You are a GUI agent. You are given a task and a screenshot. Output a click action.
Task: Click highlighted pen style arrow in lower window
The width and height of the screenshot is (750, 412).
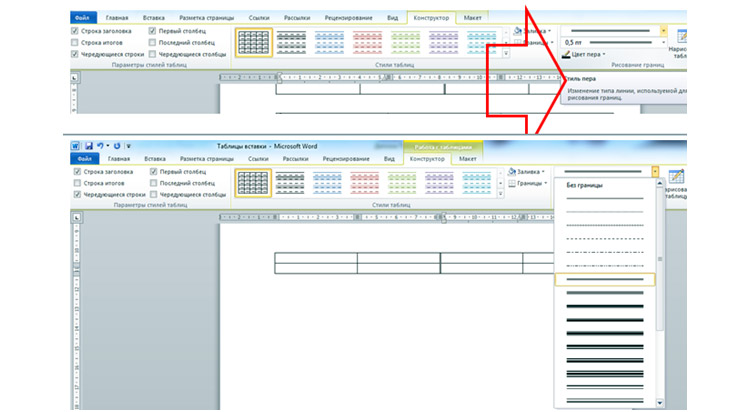(x=655, y=171)
